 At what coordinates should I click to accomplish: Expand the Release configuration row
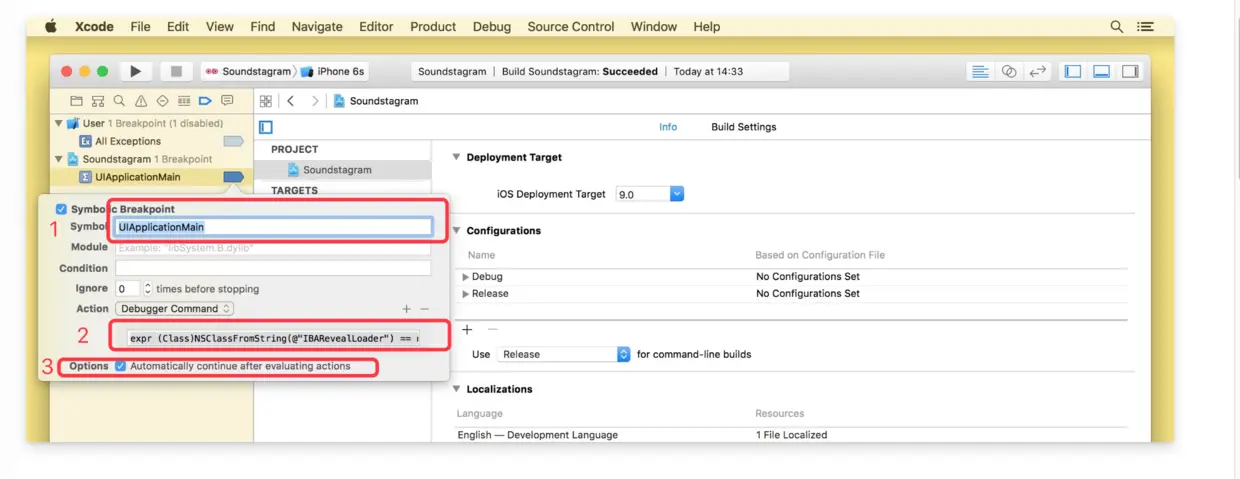coord(465,293)
